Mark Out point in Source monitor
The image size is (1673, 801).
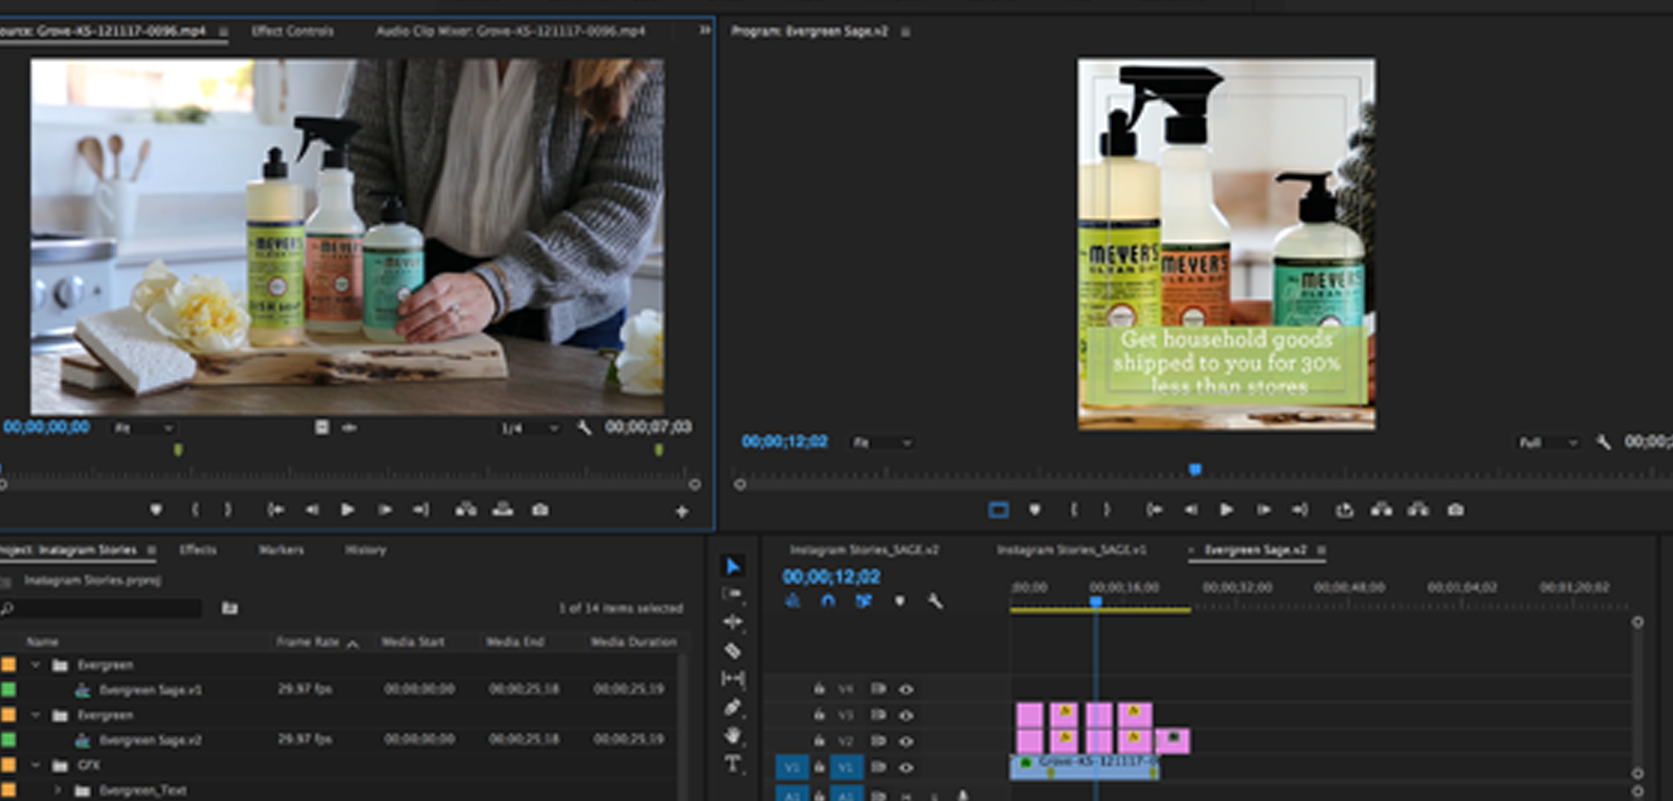[x=228, y=510]
